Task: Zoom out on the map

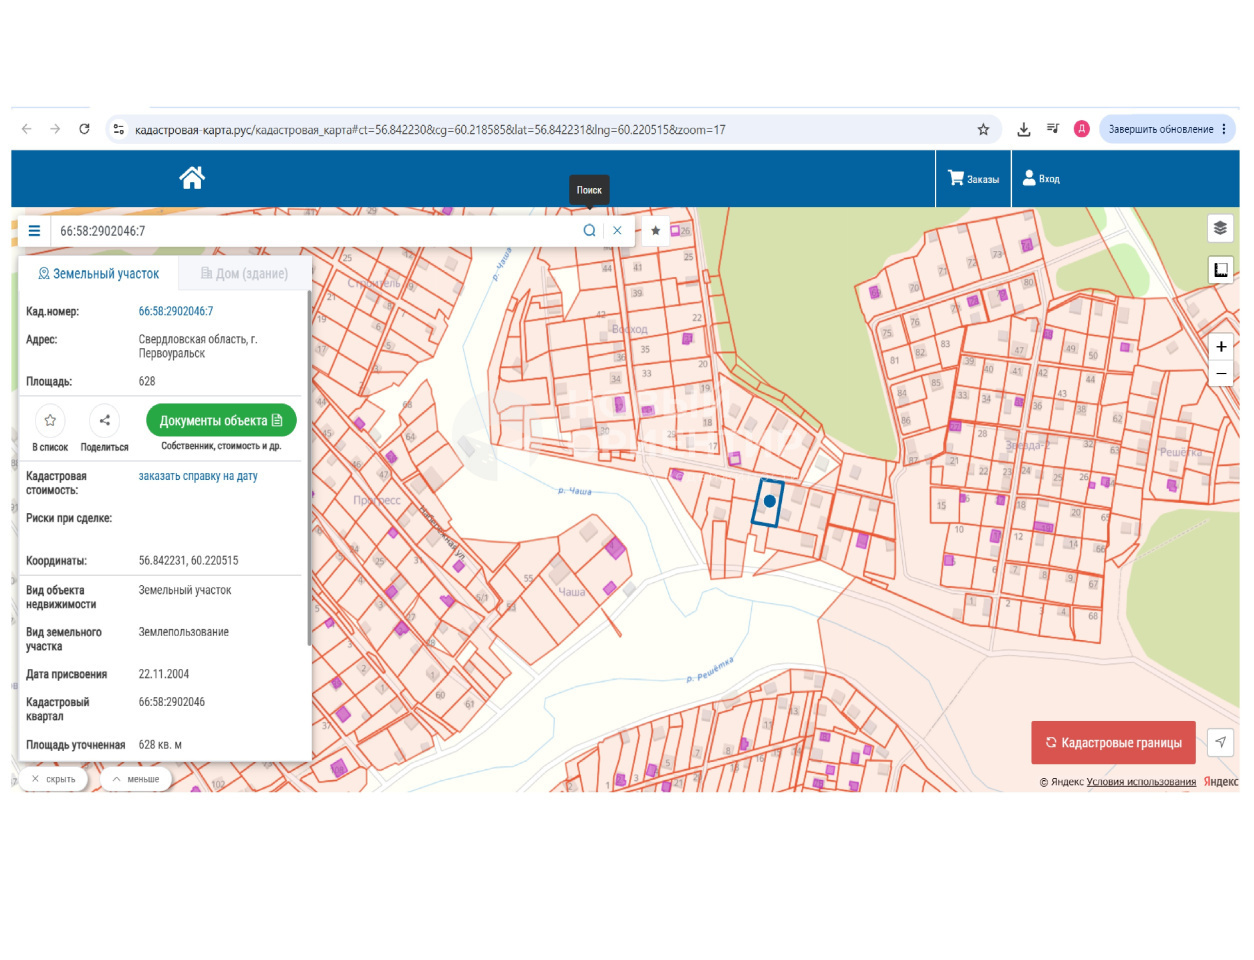Action: pyautogui.click(x=1221, y=373)
